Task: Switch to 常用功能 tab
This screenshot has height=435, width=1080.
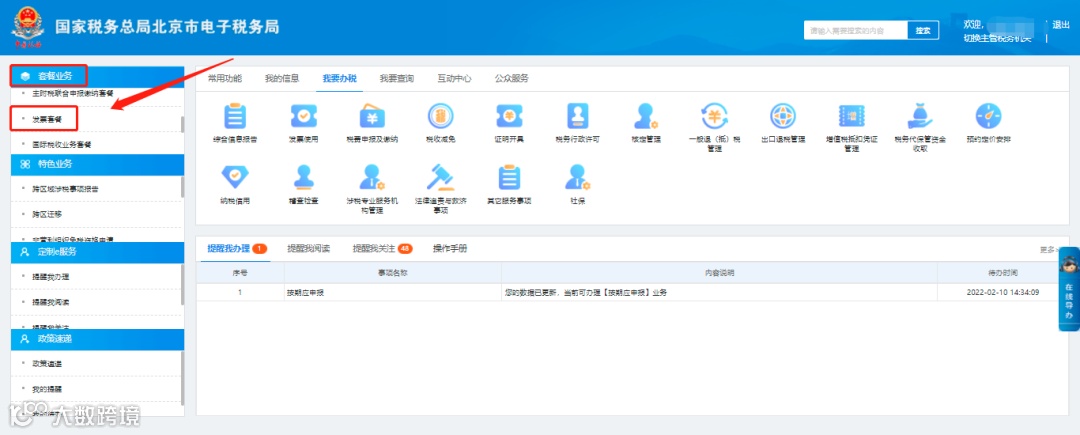Action: 225,78
